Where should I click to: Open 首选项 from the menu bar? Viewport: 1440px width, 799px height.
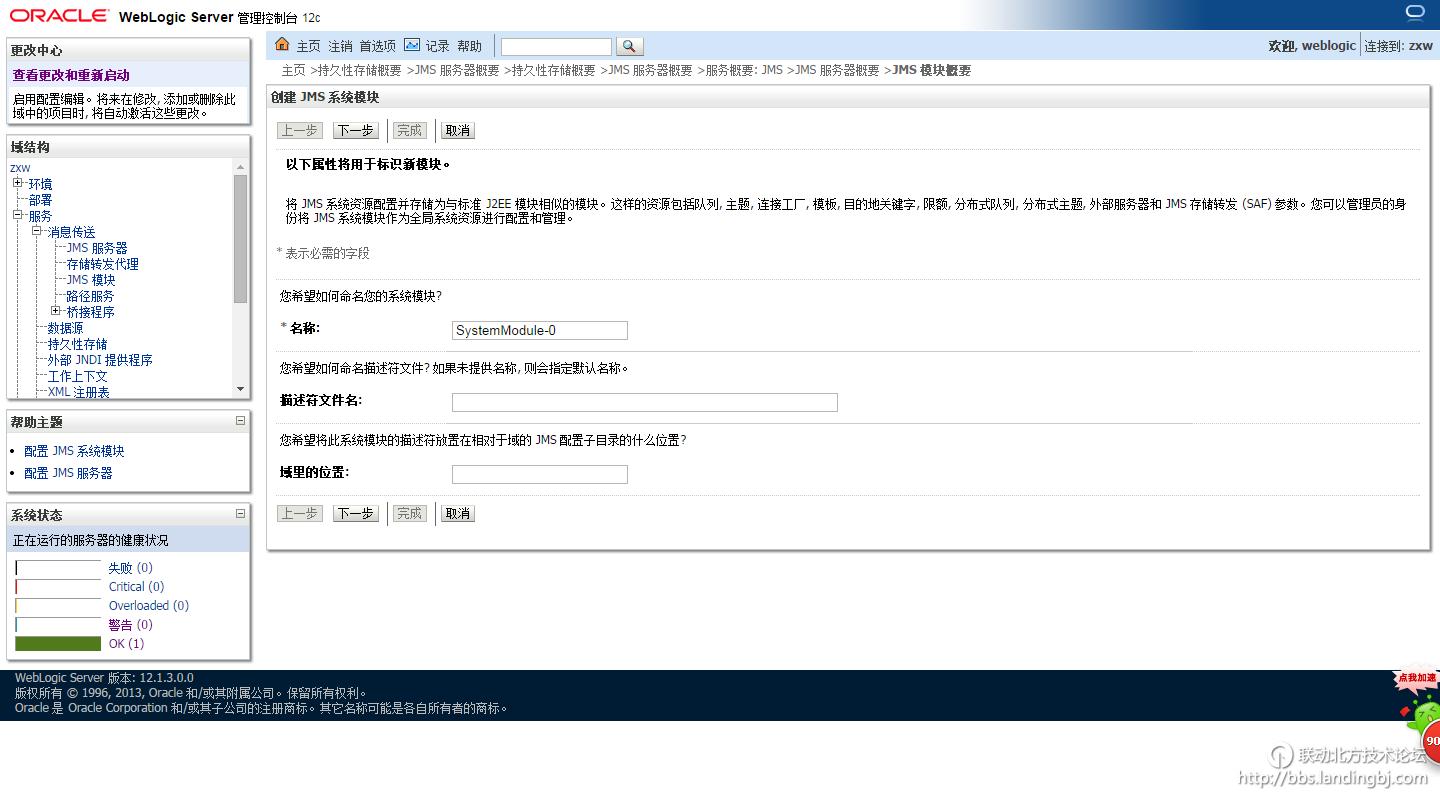[x=377, y=45]
